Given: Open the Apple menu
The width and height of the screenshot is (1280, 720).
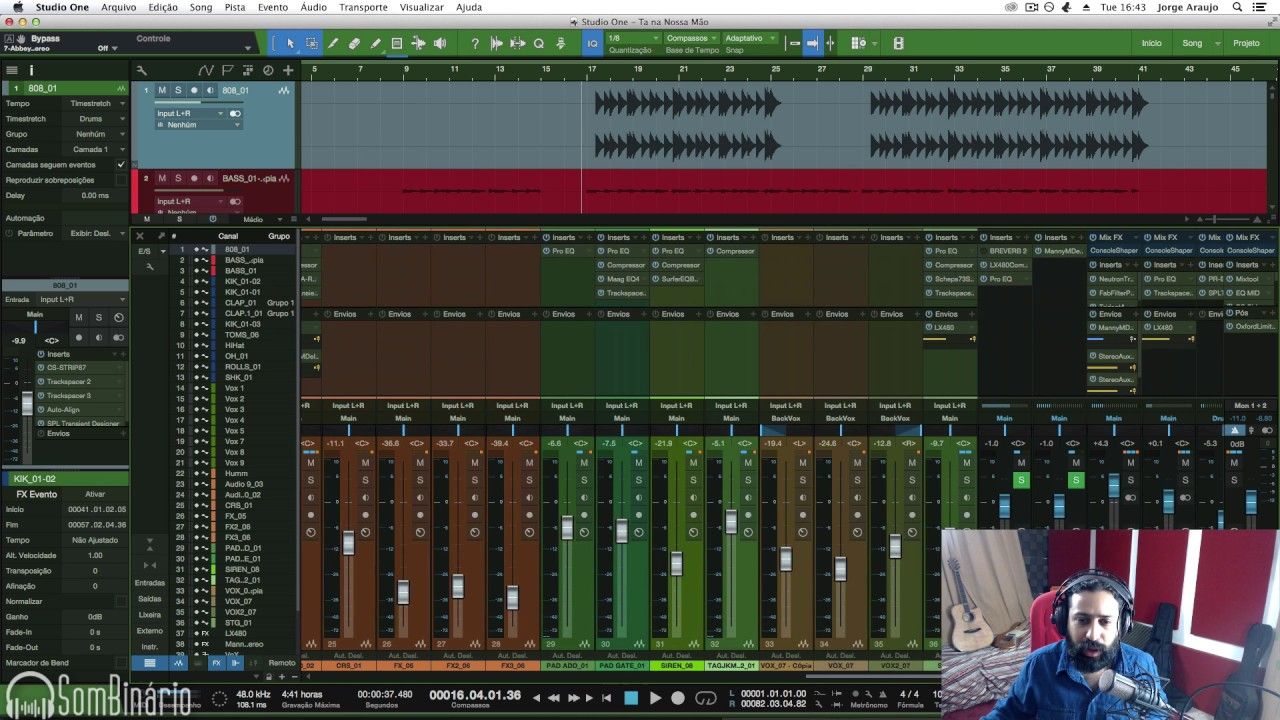Looking at the screenshot, I should tap(16, 7).
